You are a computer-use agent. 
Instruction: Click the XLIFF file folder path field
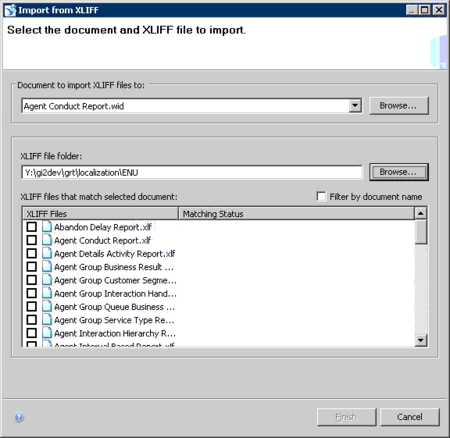point(192,172)
